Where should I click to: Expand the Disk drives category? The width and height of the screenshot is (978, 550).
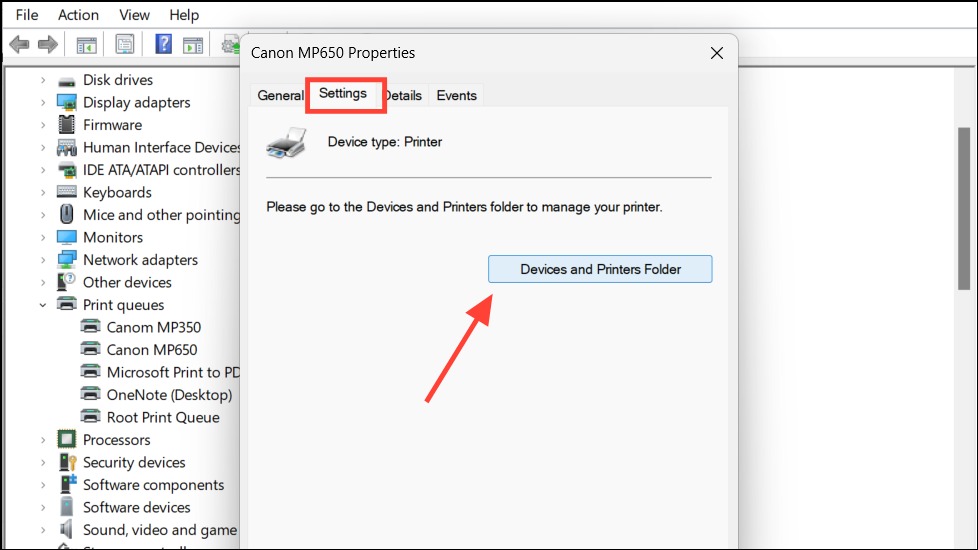coord(43,80)
